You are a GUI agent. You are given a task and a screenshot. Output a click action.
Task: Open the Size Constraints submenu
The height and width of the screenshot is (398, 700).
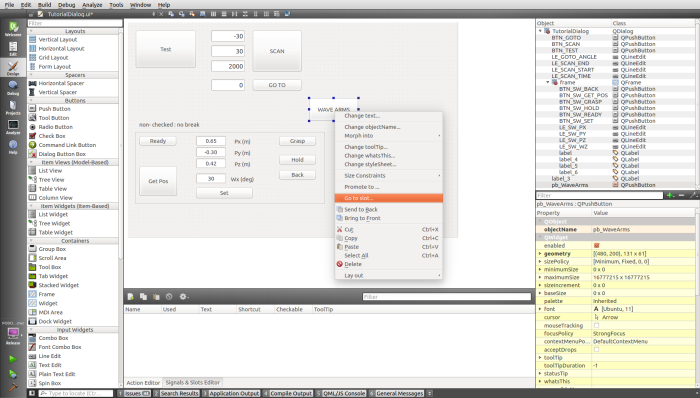(x=388, y=176)
